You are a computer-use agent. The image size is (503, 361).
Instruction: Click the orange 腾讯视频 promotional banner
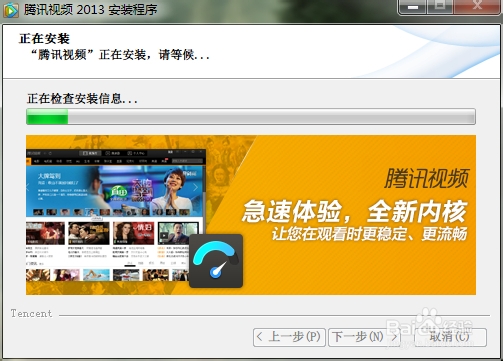tap(251, 215)
